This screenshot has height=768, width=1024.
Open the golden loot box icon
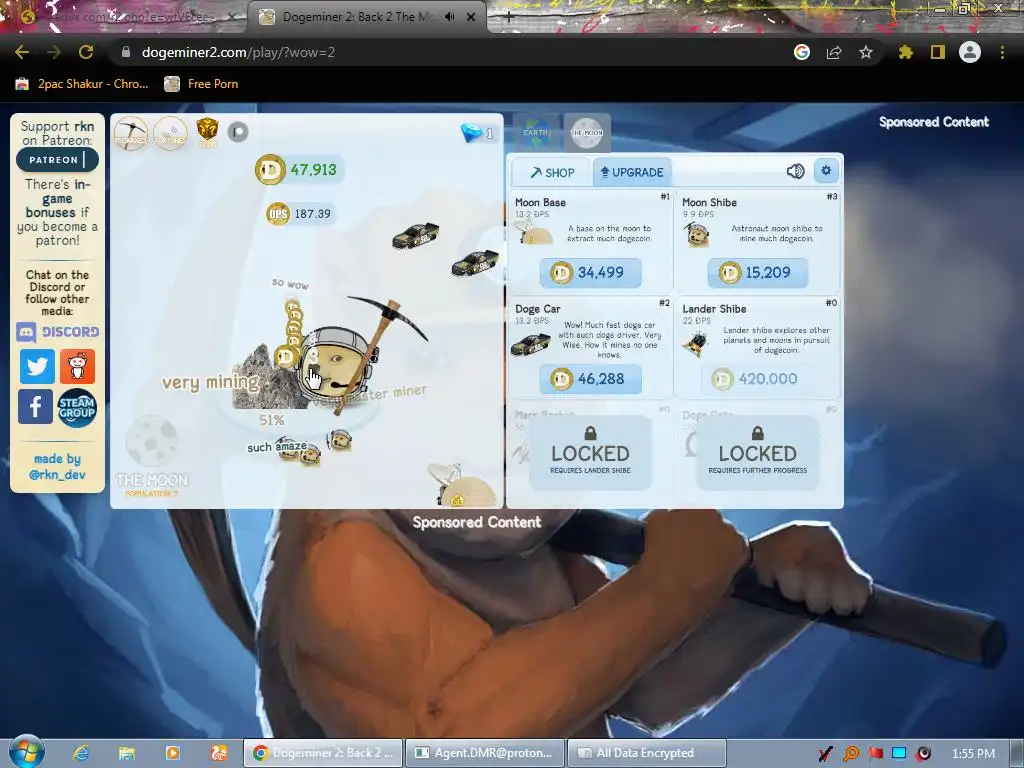pos(207,132)
